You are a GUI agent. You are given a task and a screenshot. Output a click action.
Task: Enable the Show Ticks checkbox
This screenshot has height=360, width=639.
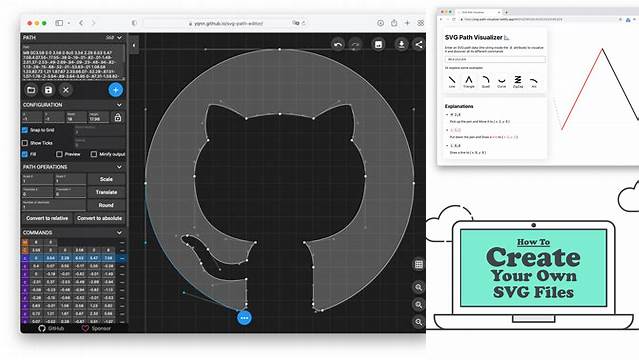point(25,143)
